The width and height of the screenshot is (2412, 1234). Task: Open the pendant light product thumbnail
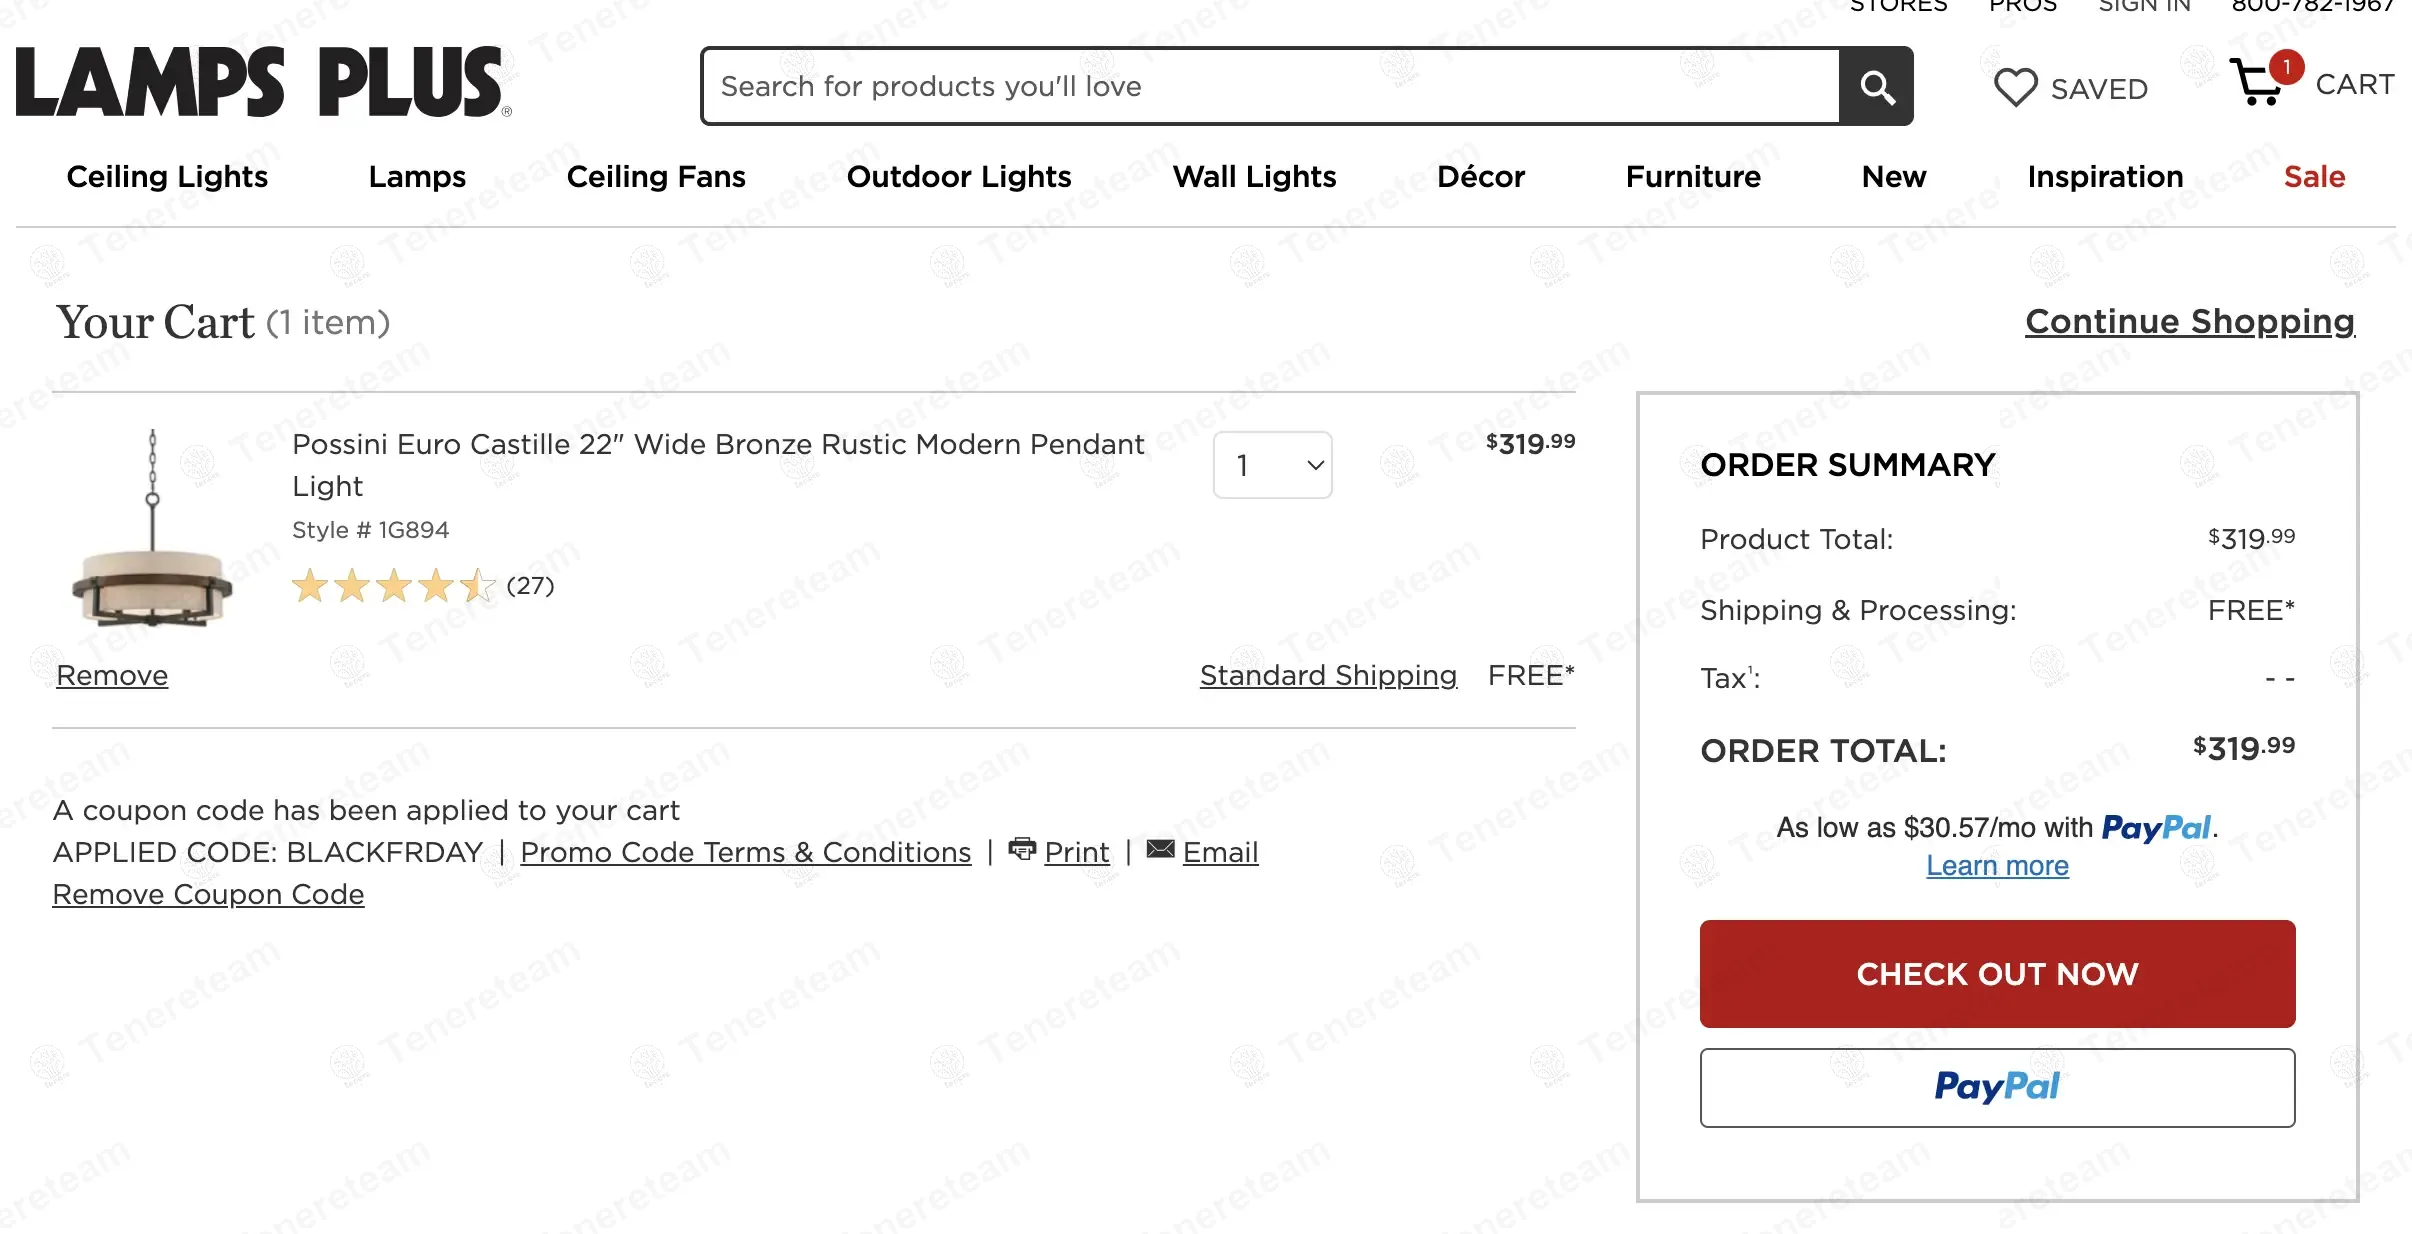point(152,532)
